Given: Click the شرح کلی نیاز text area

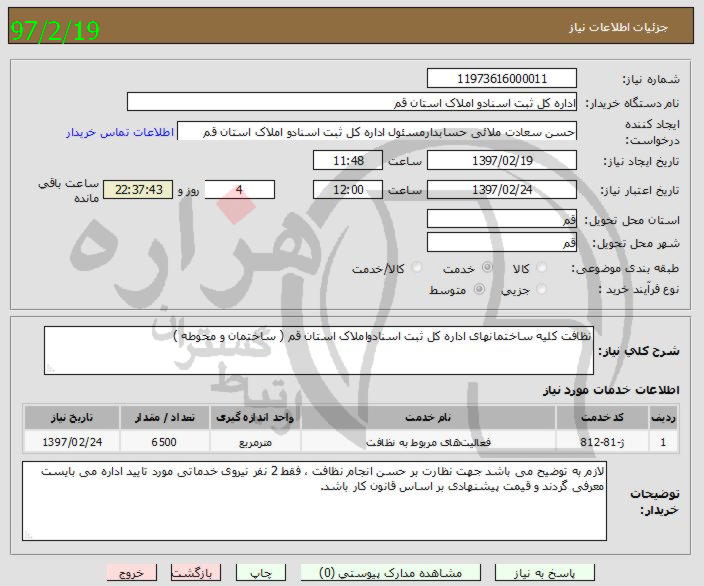Looking at the screenshot, I should (319, 351).
